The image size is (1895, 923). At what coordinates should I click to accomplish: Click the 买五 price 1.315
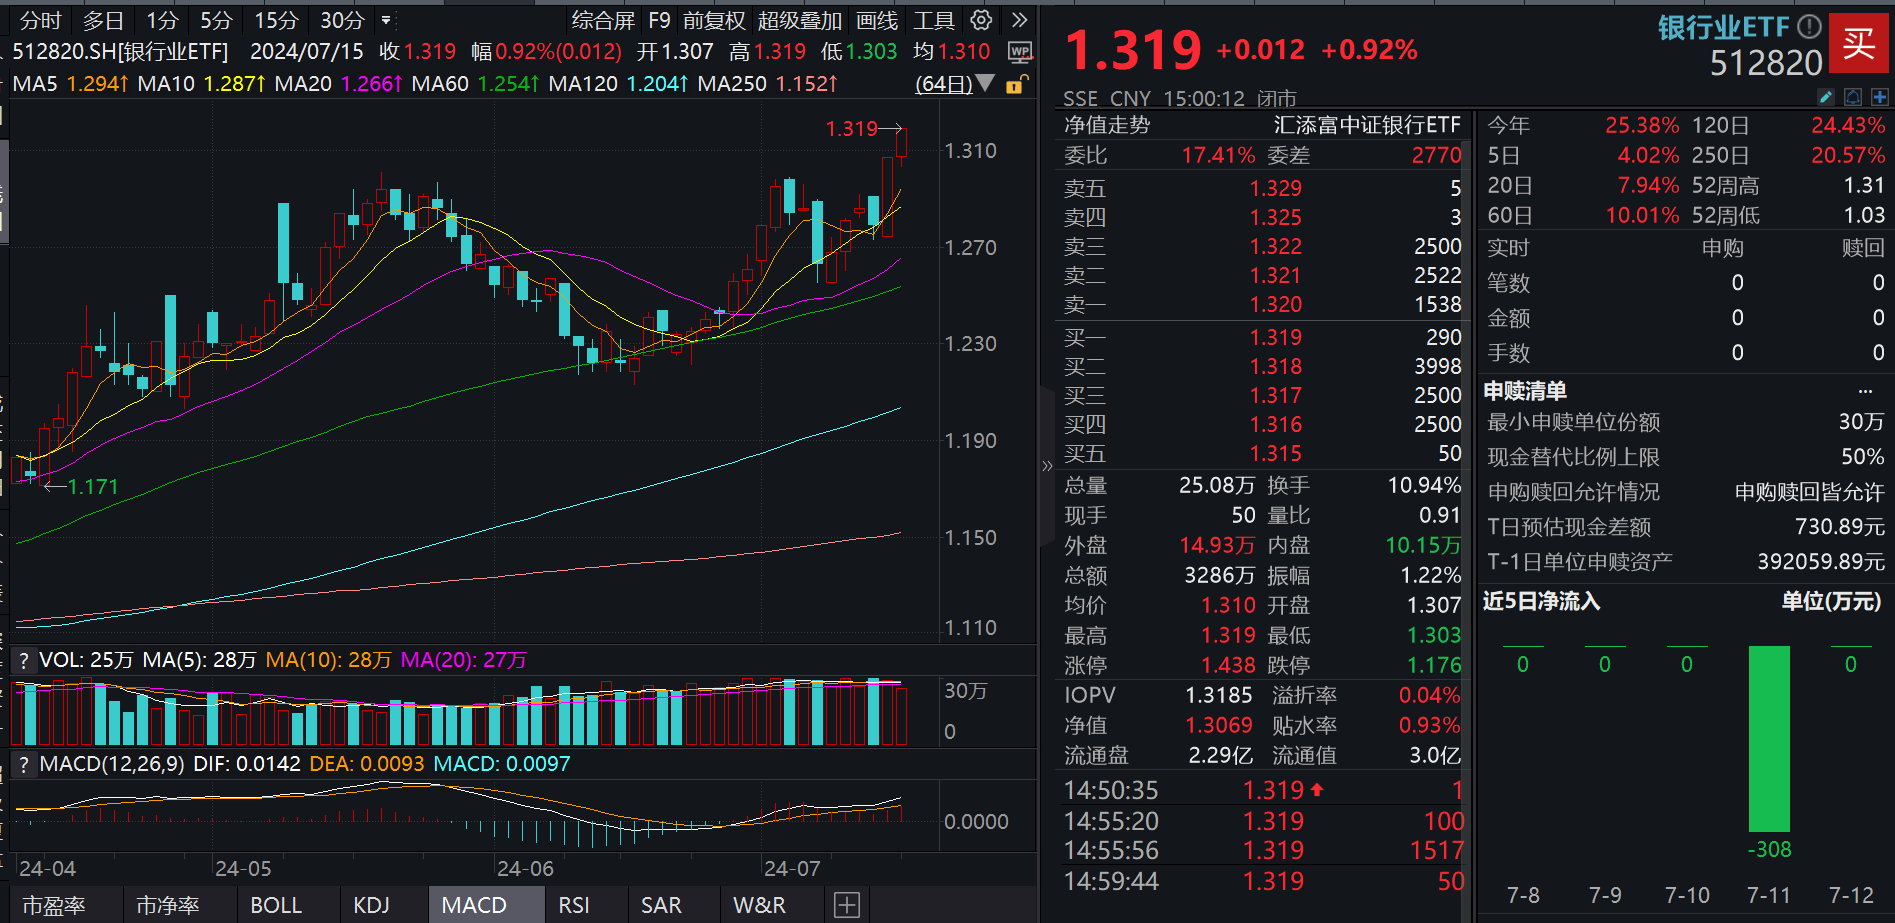[1276, 453]
